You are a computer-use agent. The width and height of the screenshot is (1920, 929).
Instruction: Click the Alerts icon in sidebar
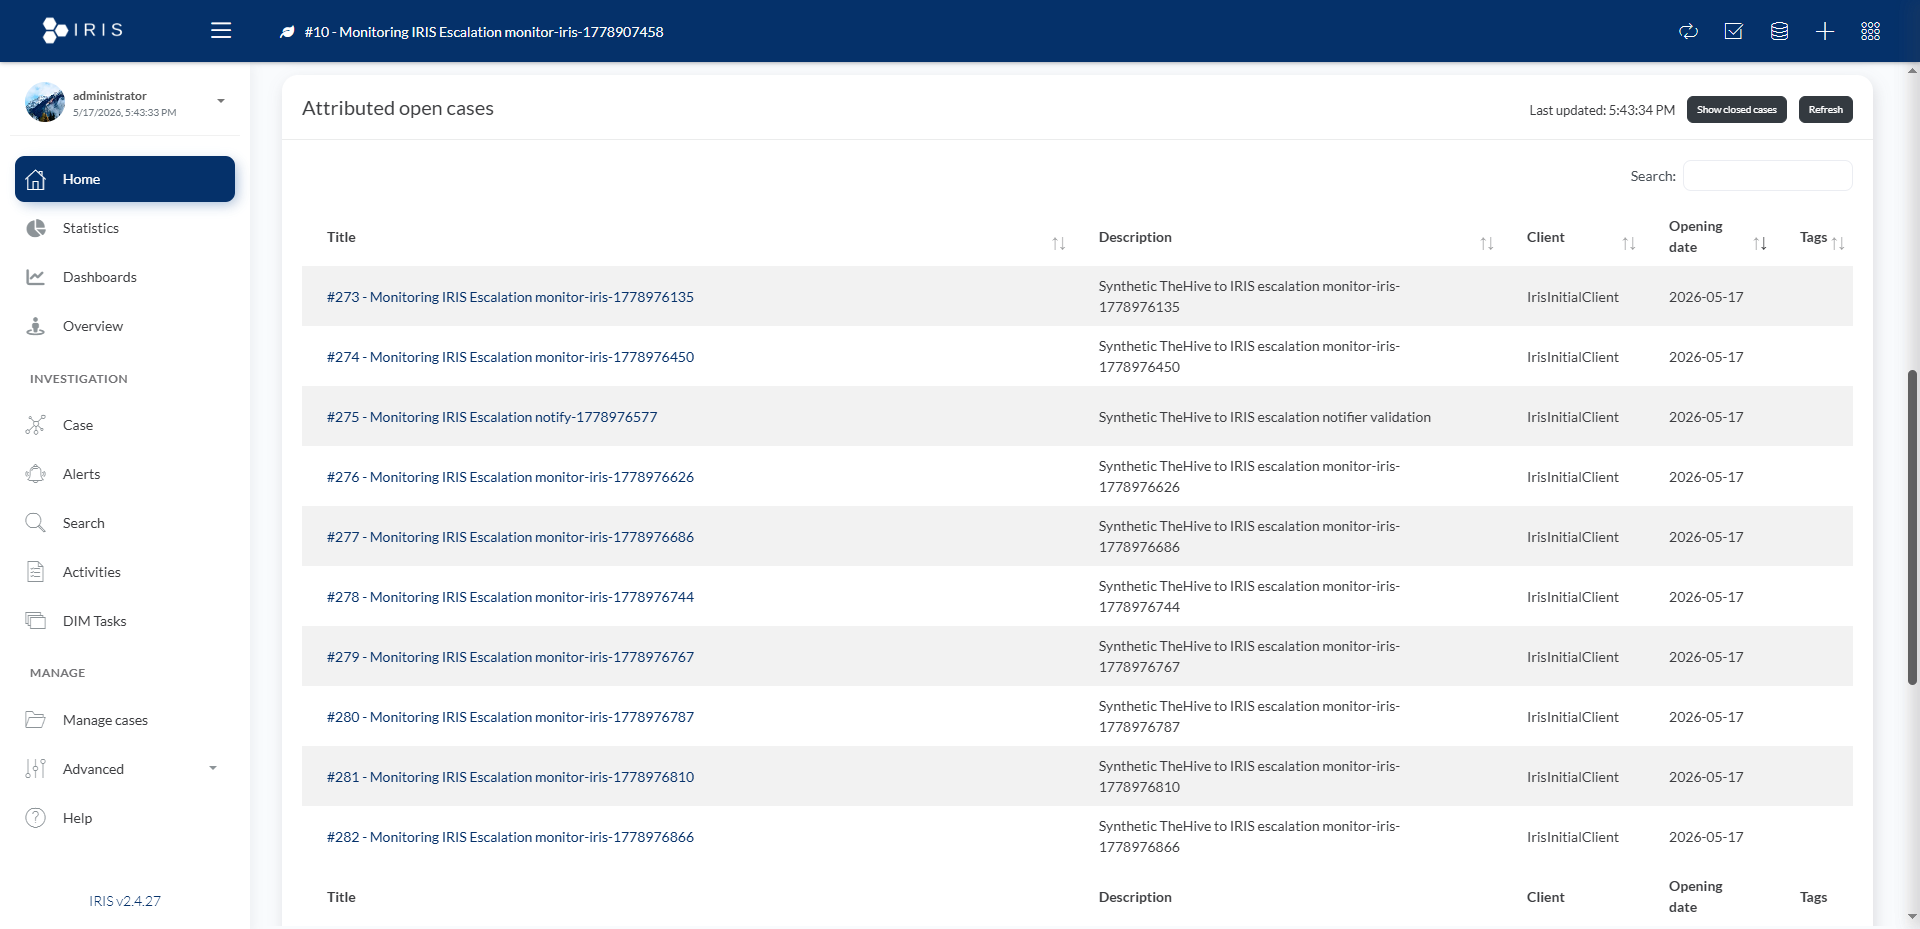click(x=36, y=474)
